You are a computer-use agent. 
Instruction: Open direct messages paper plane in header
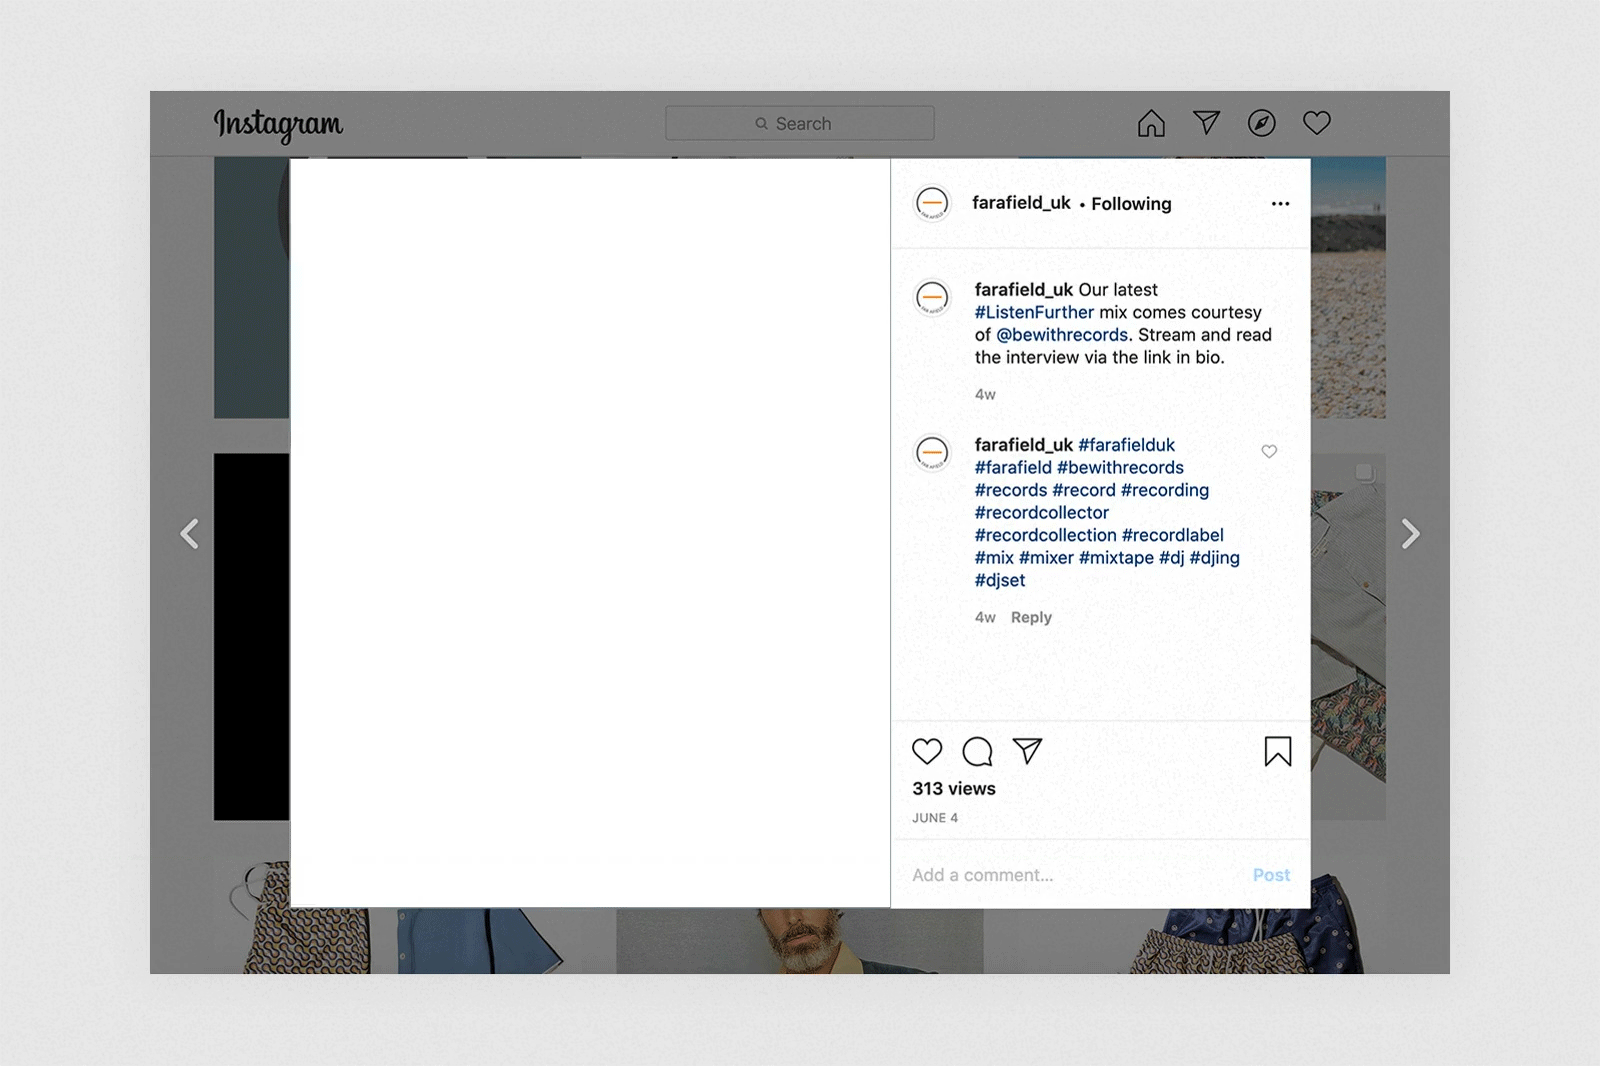(x=1206, y=123)
